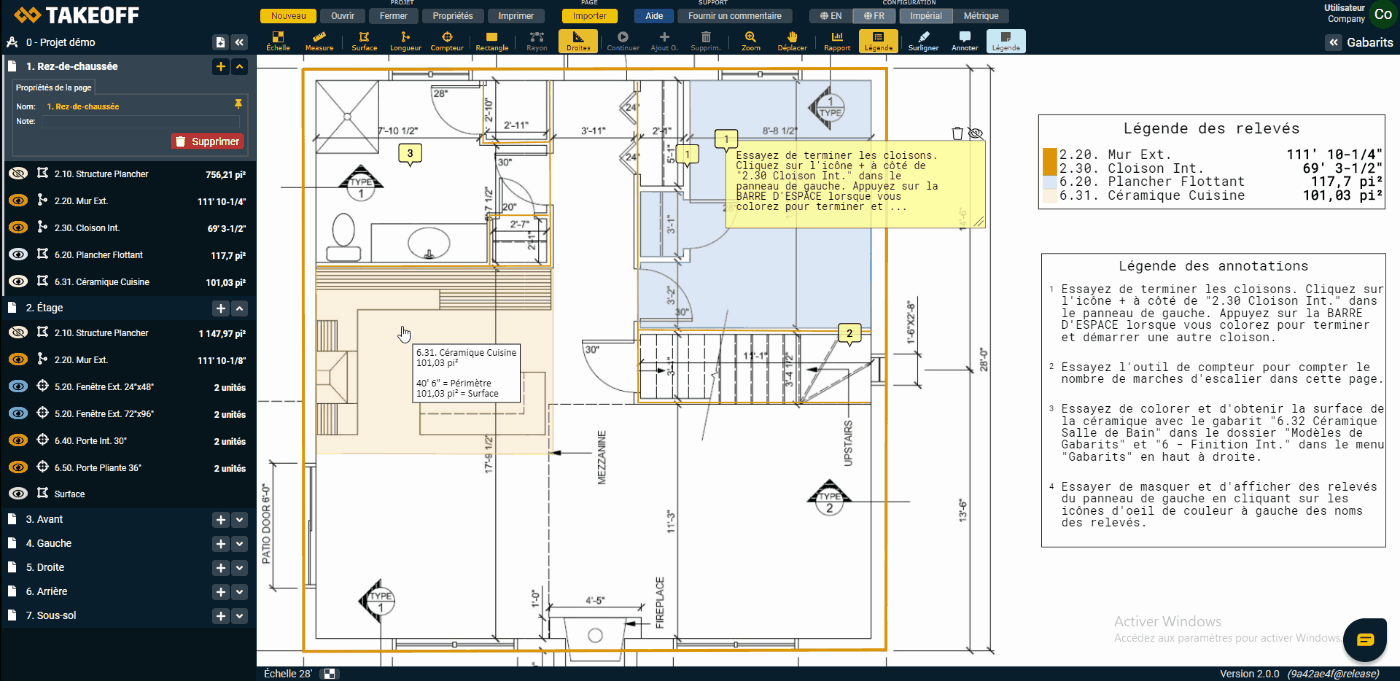This screenshot has width=1400, height=681.
Task: Click the Importer page button
Action: point(589,16)
